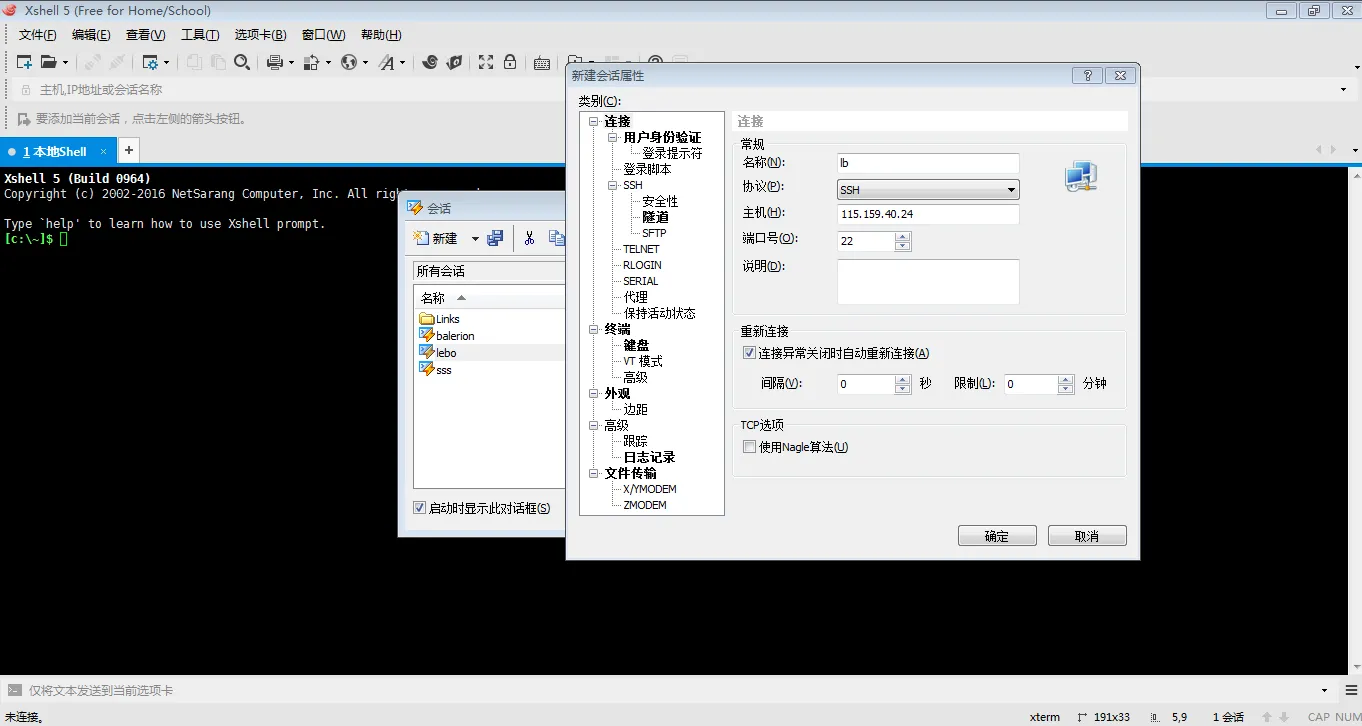Click 新建 button in Sessions dialog
This screenshot has width=1362, height=726.
point(436,238)
